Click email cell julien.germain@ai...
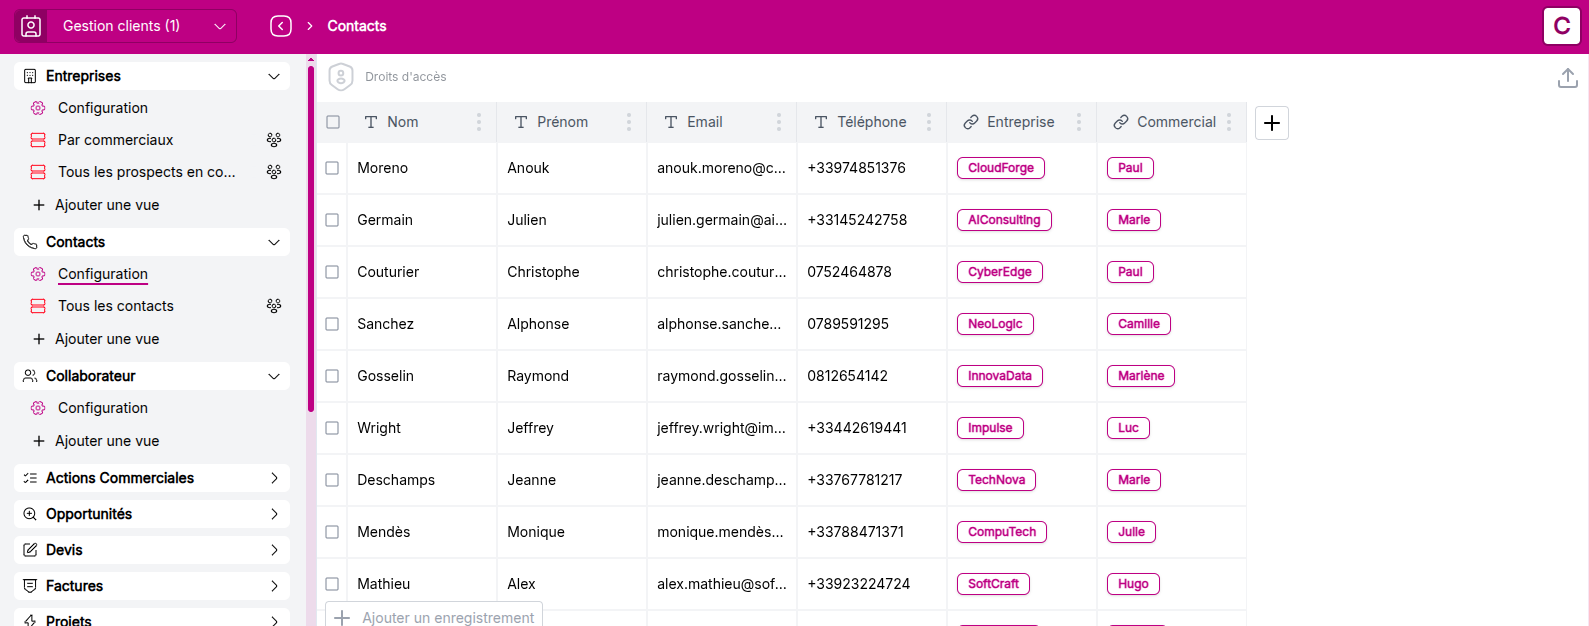This screenshot has height=626, width=1589. tap(722, 220)
